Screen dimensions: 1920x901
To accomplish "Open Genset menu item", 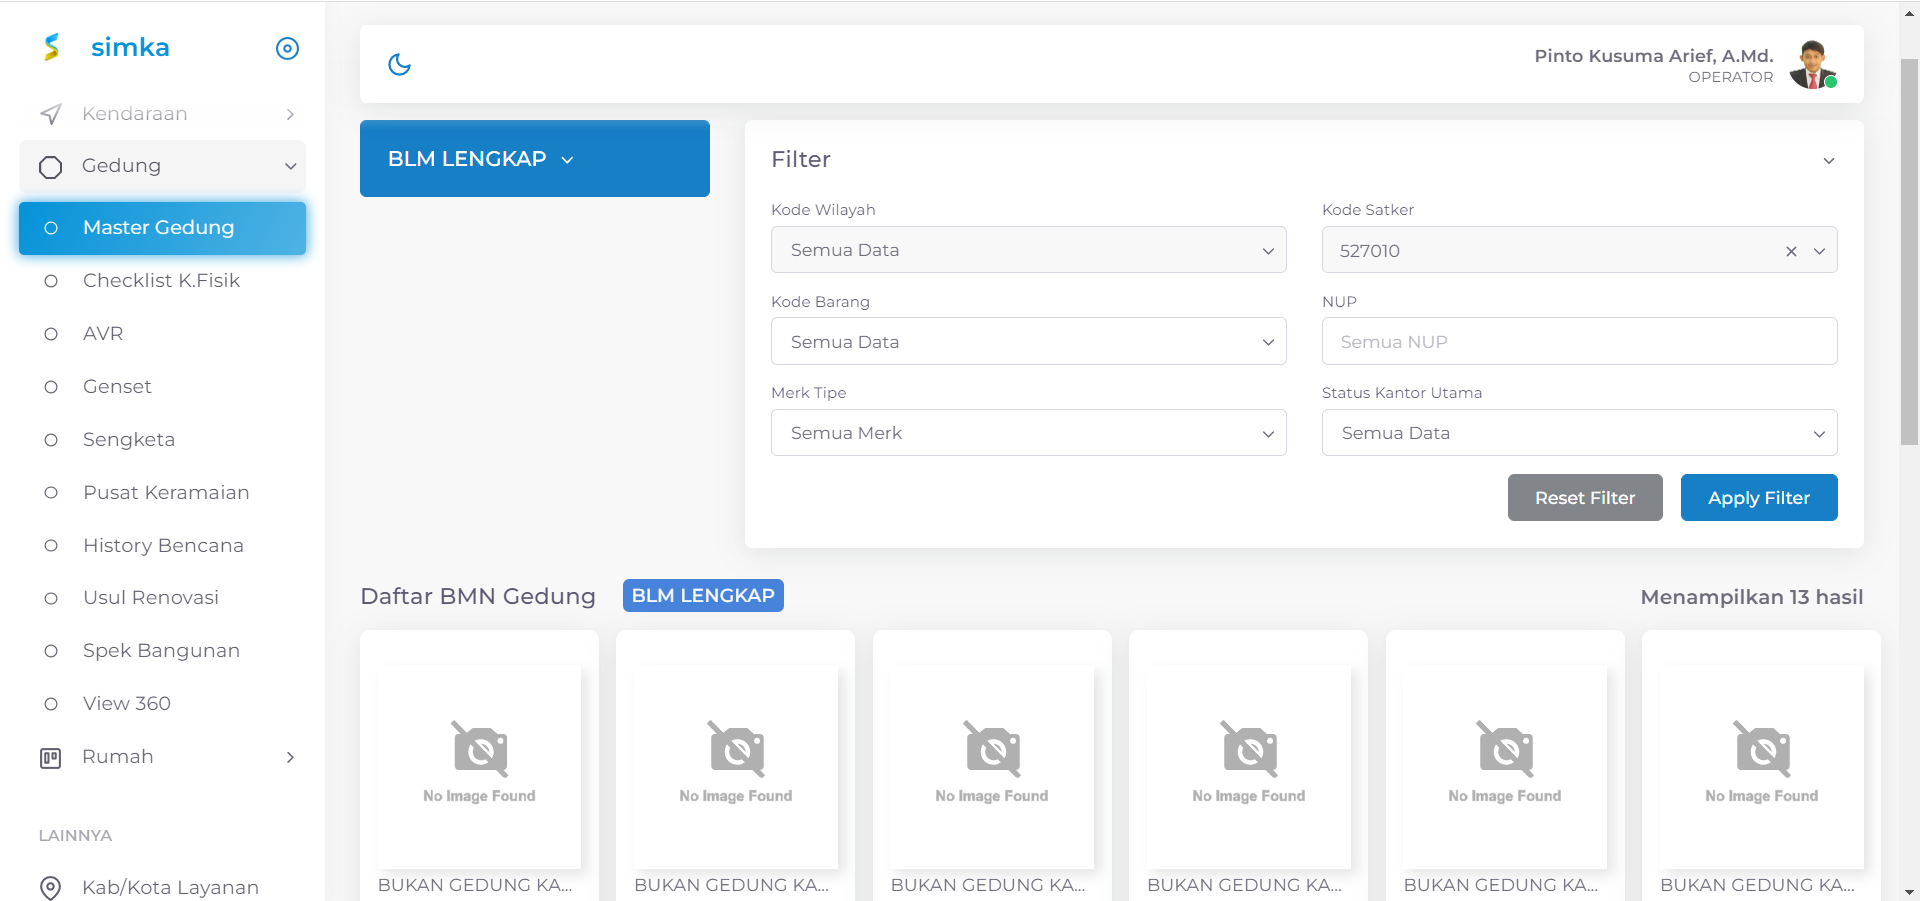I will click(x=162, y=387).
